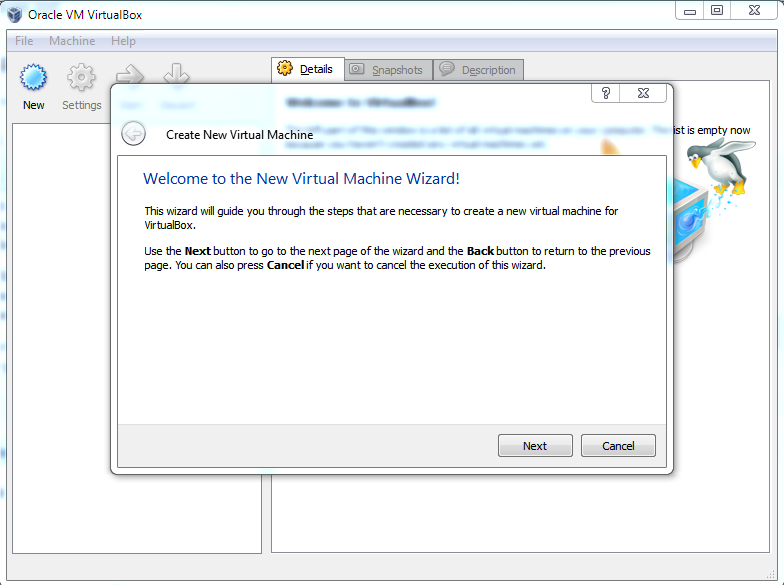Click the Create New Virtual Machine title text
This screenshot has width=784, height=585.
click(x=240, y=134)
